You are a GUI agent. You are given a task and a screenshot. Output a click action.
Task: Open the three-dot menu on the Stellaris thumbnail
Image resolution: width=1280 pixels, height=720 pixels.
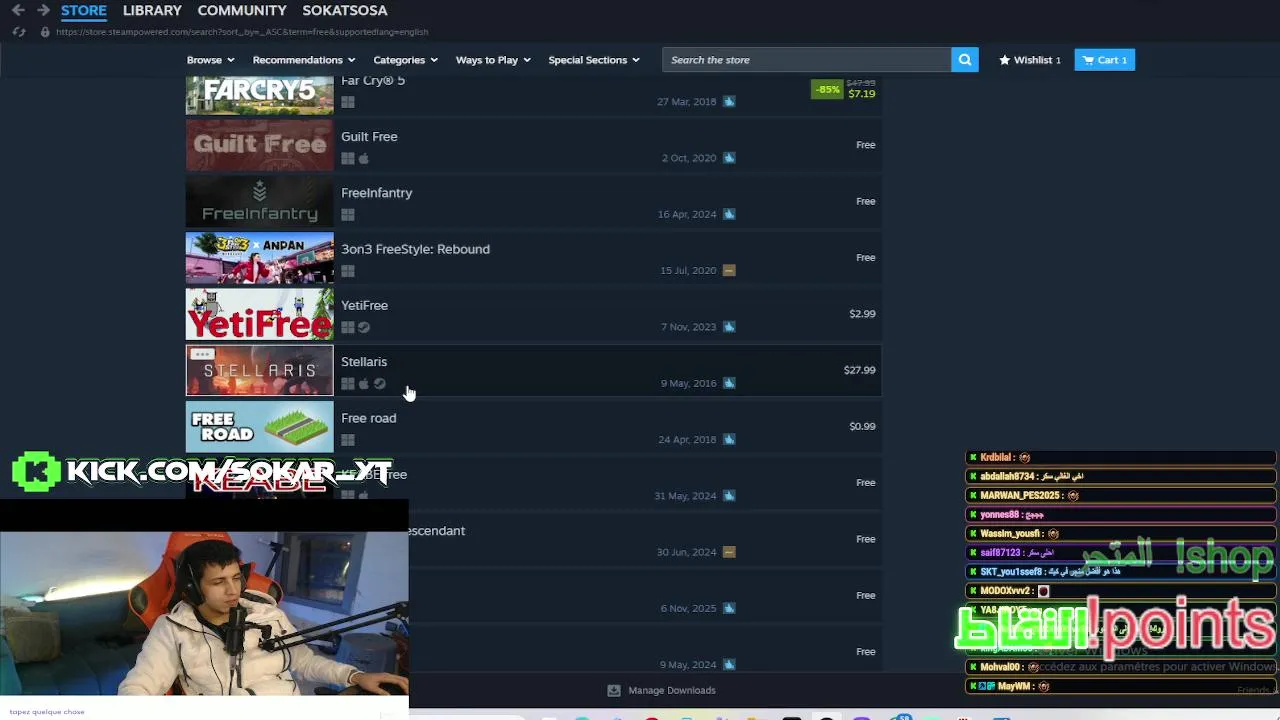tap(202, 354)
